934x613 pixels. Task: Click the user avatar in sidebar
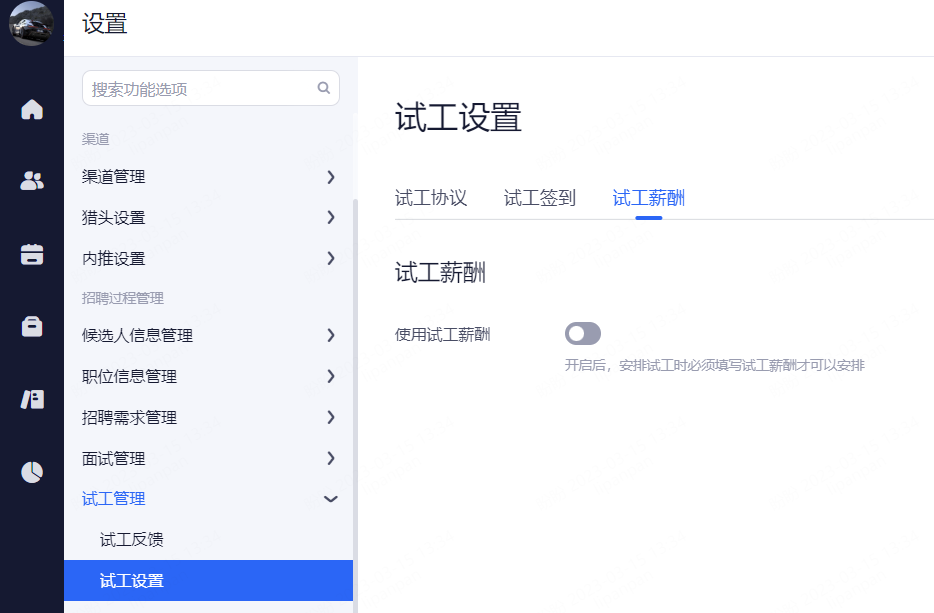click(x=31, y=24)
